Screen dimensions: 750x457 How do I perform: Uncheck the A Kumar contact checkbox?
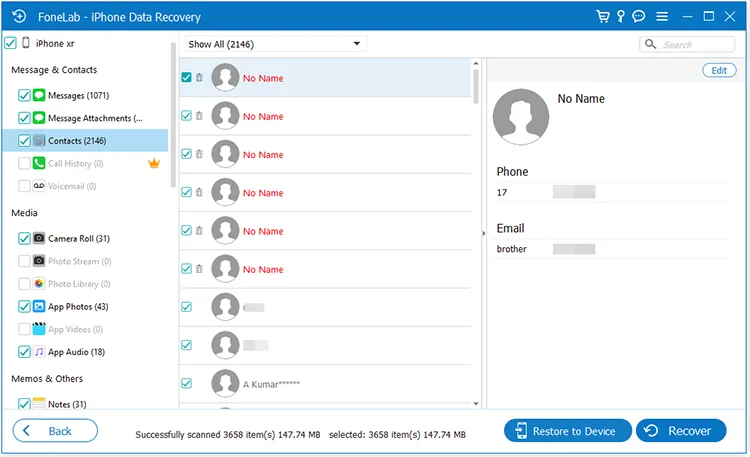pos(187,383)
